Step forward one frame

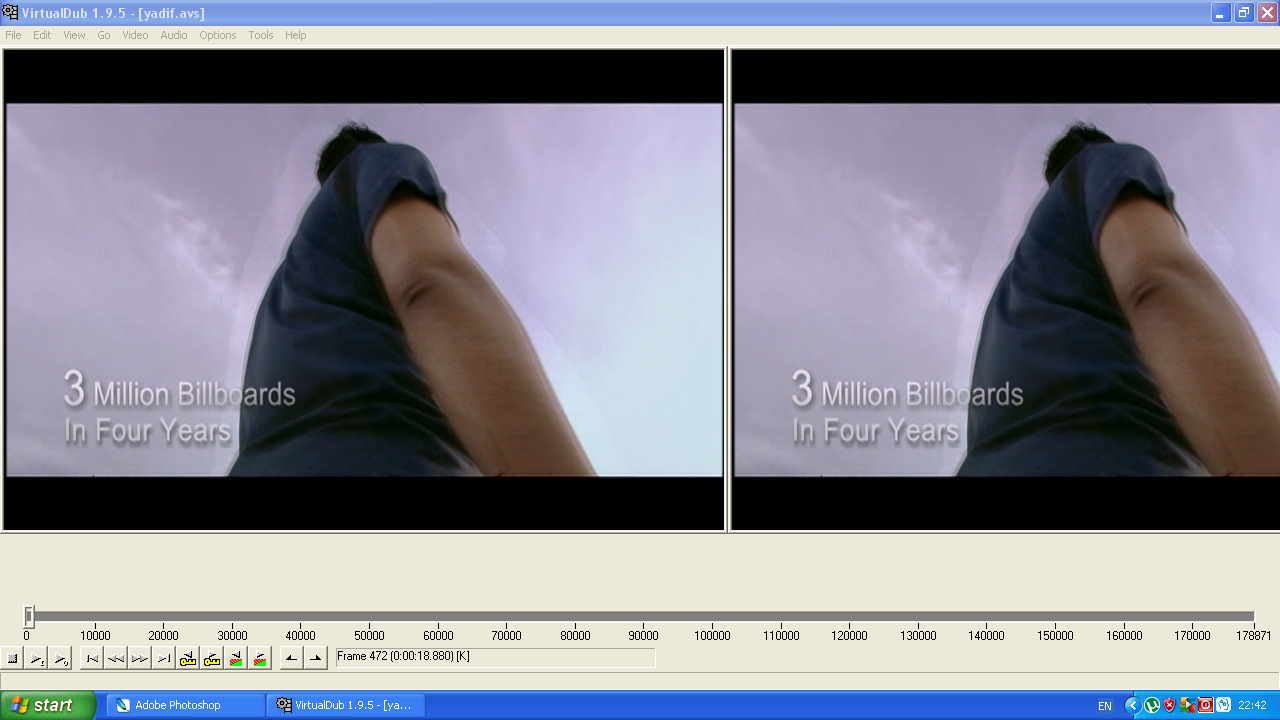pyautogui.click(x=139, y=658)
